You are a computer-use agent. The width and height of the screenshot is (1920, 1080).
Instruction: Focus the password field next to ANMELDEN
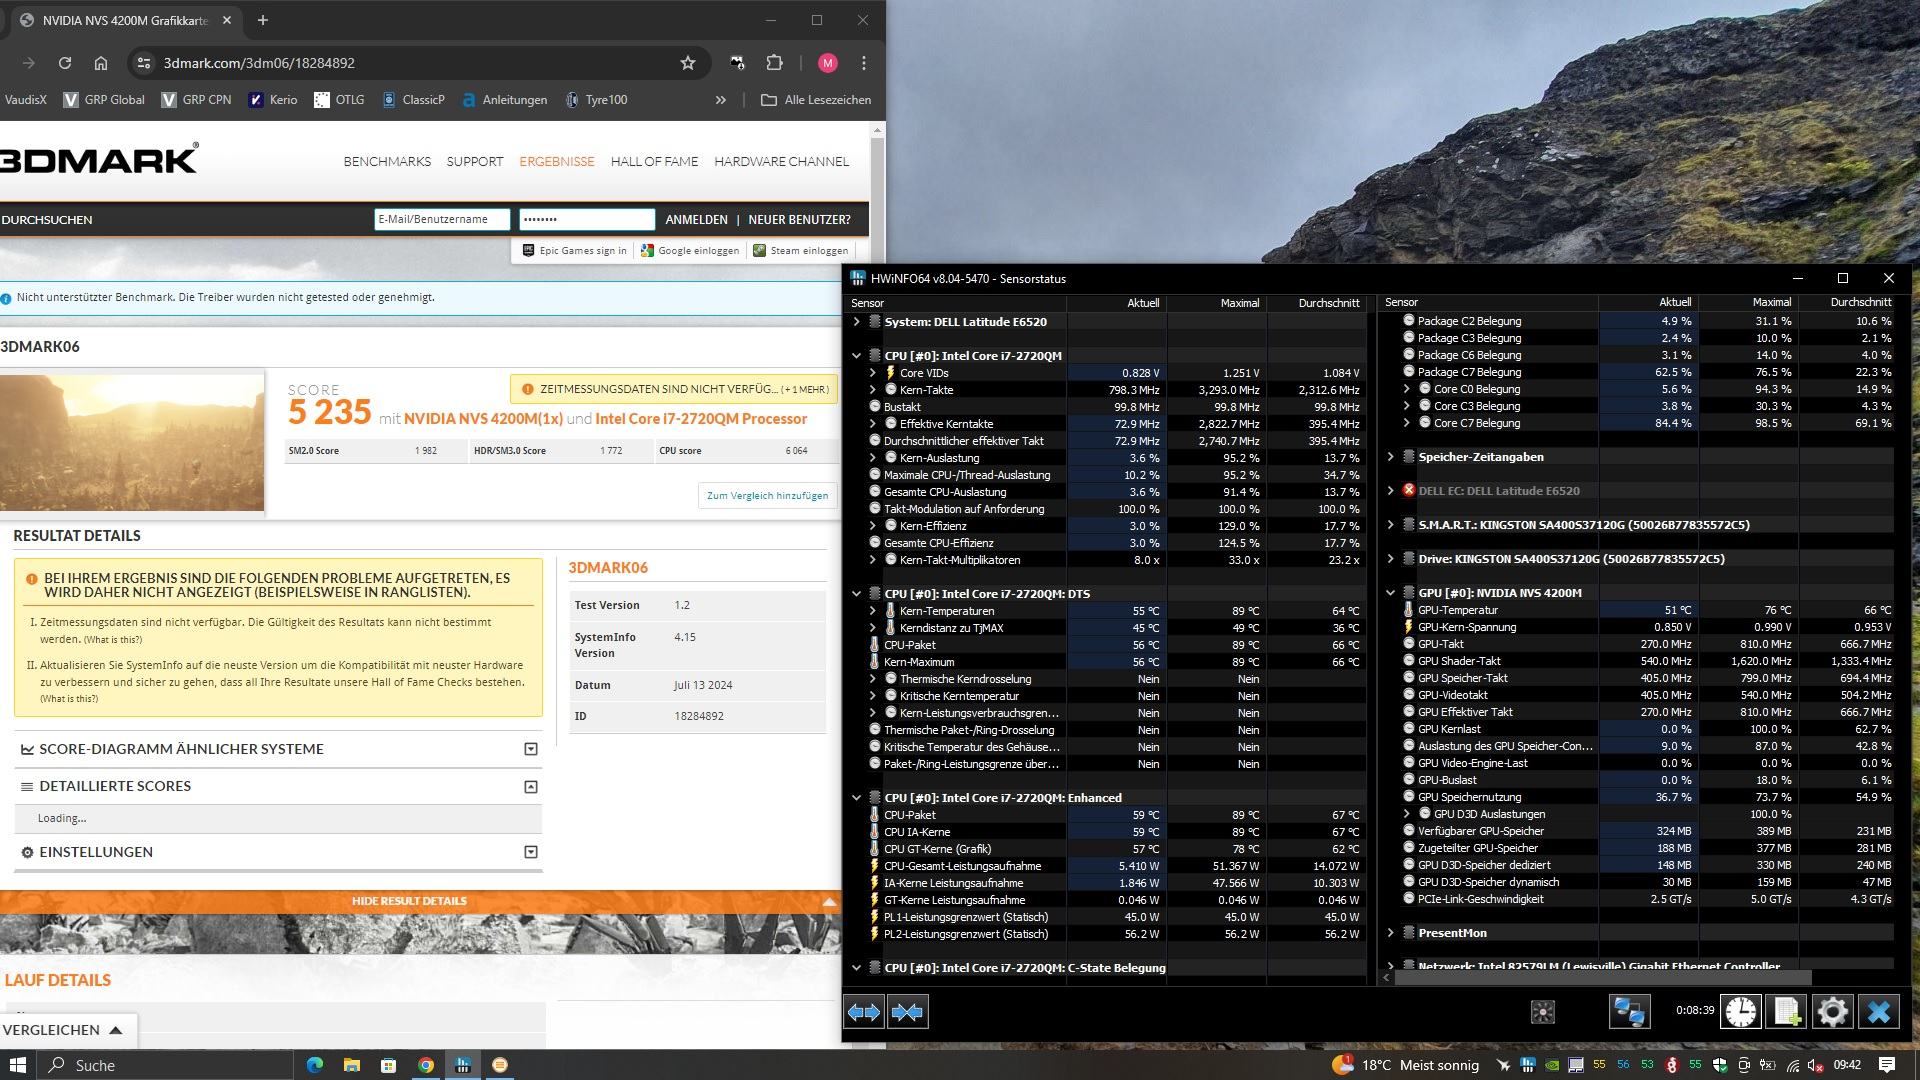coord(587,219)
